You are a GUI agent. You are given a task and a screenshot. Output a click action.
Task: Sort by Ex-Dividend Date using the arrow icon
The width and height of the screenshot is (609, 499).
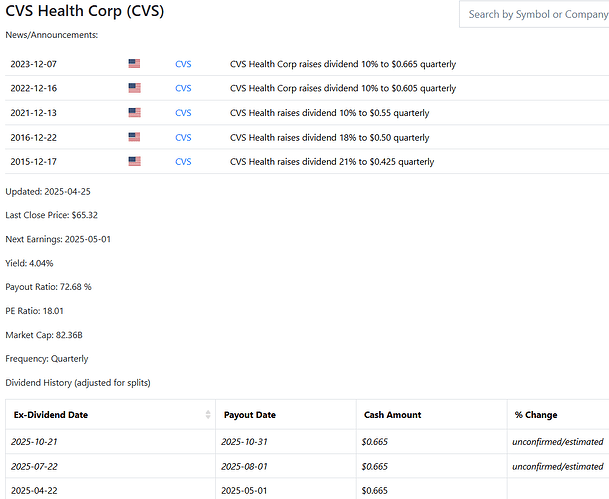pos(208,414)
